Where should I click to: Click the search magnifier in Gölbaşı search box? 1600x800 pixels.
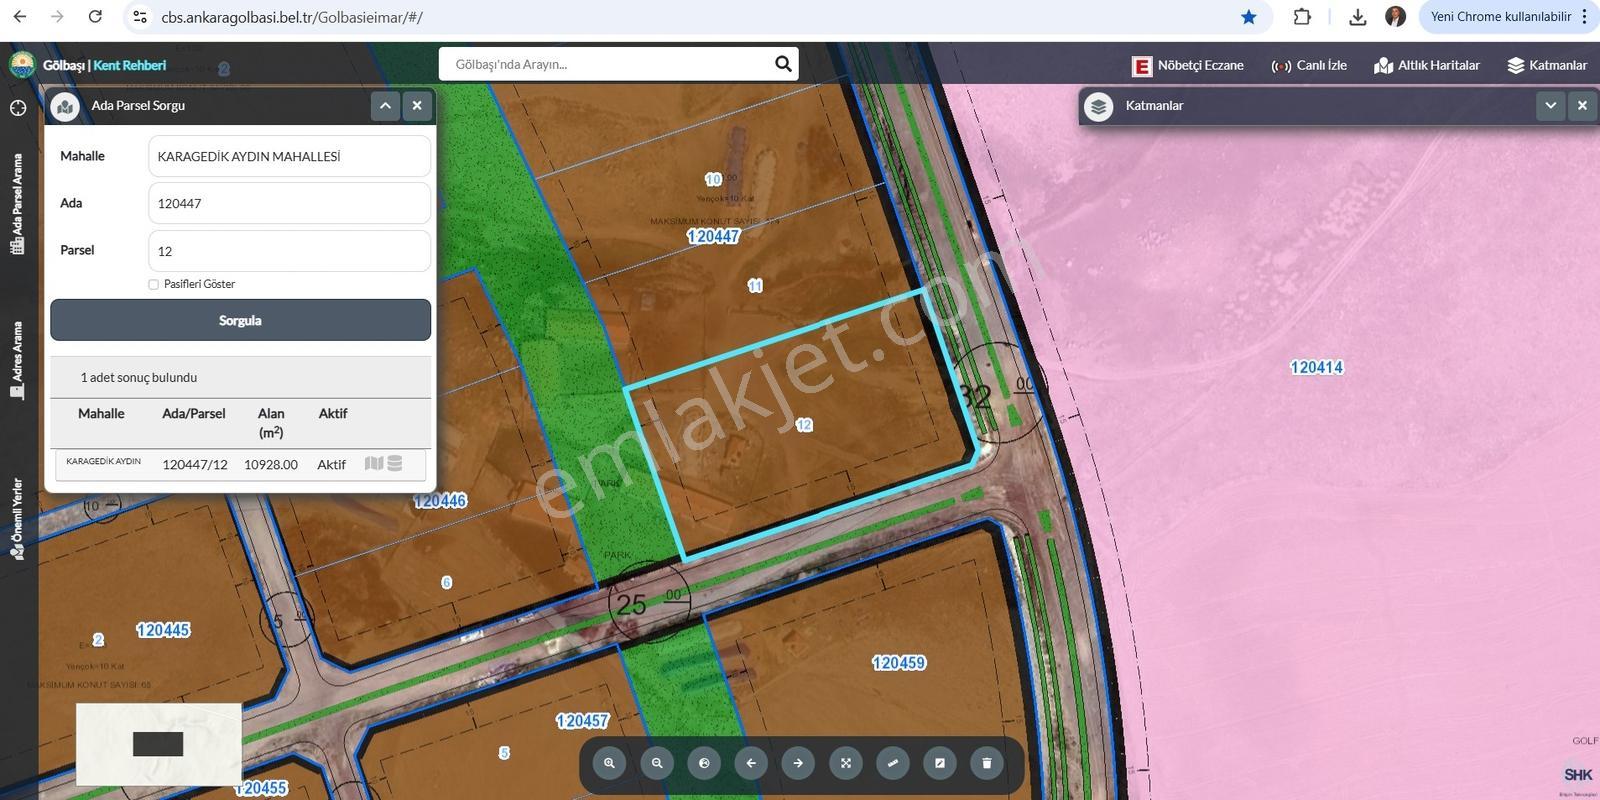coord(783,64)
